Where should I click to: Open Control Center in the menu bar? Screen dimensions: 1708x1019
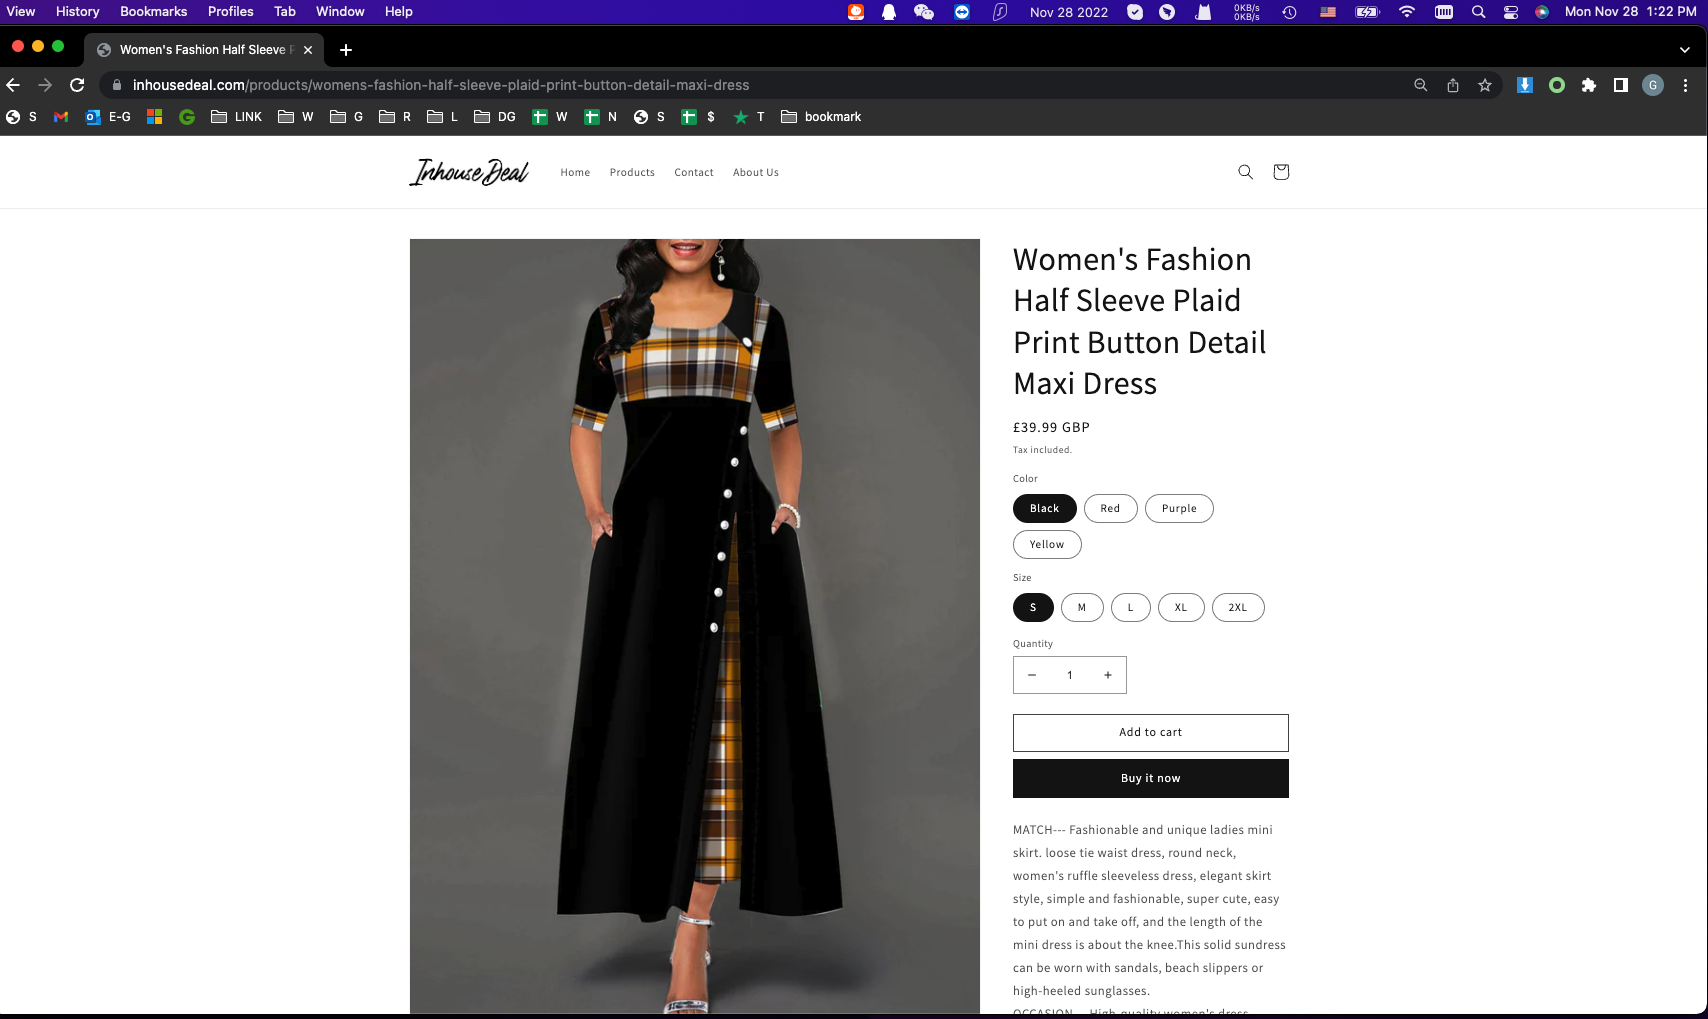click(1511, 12)
